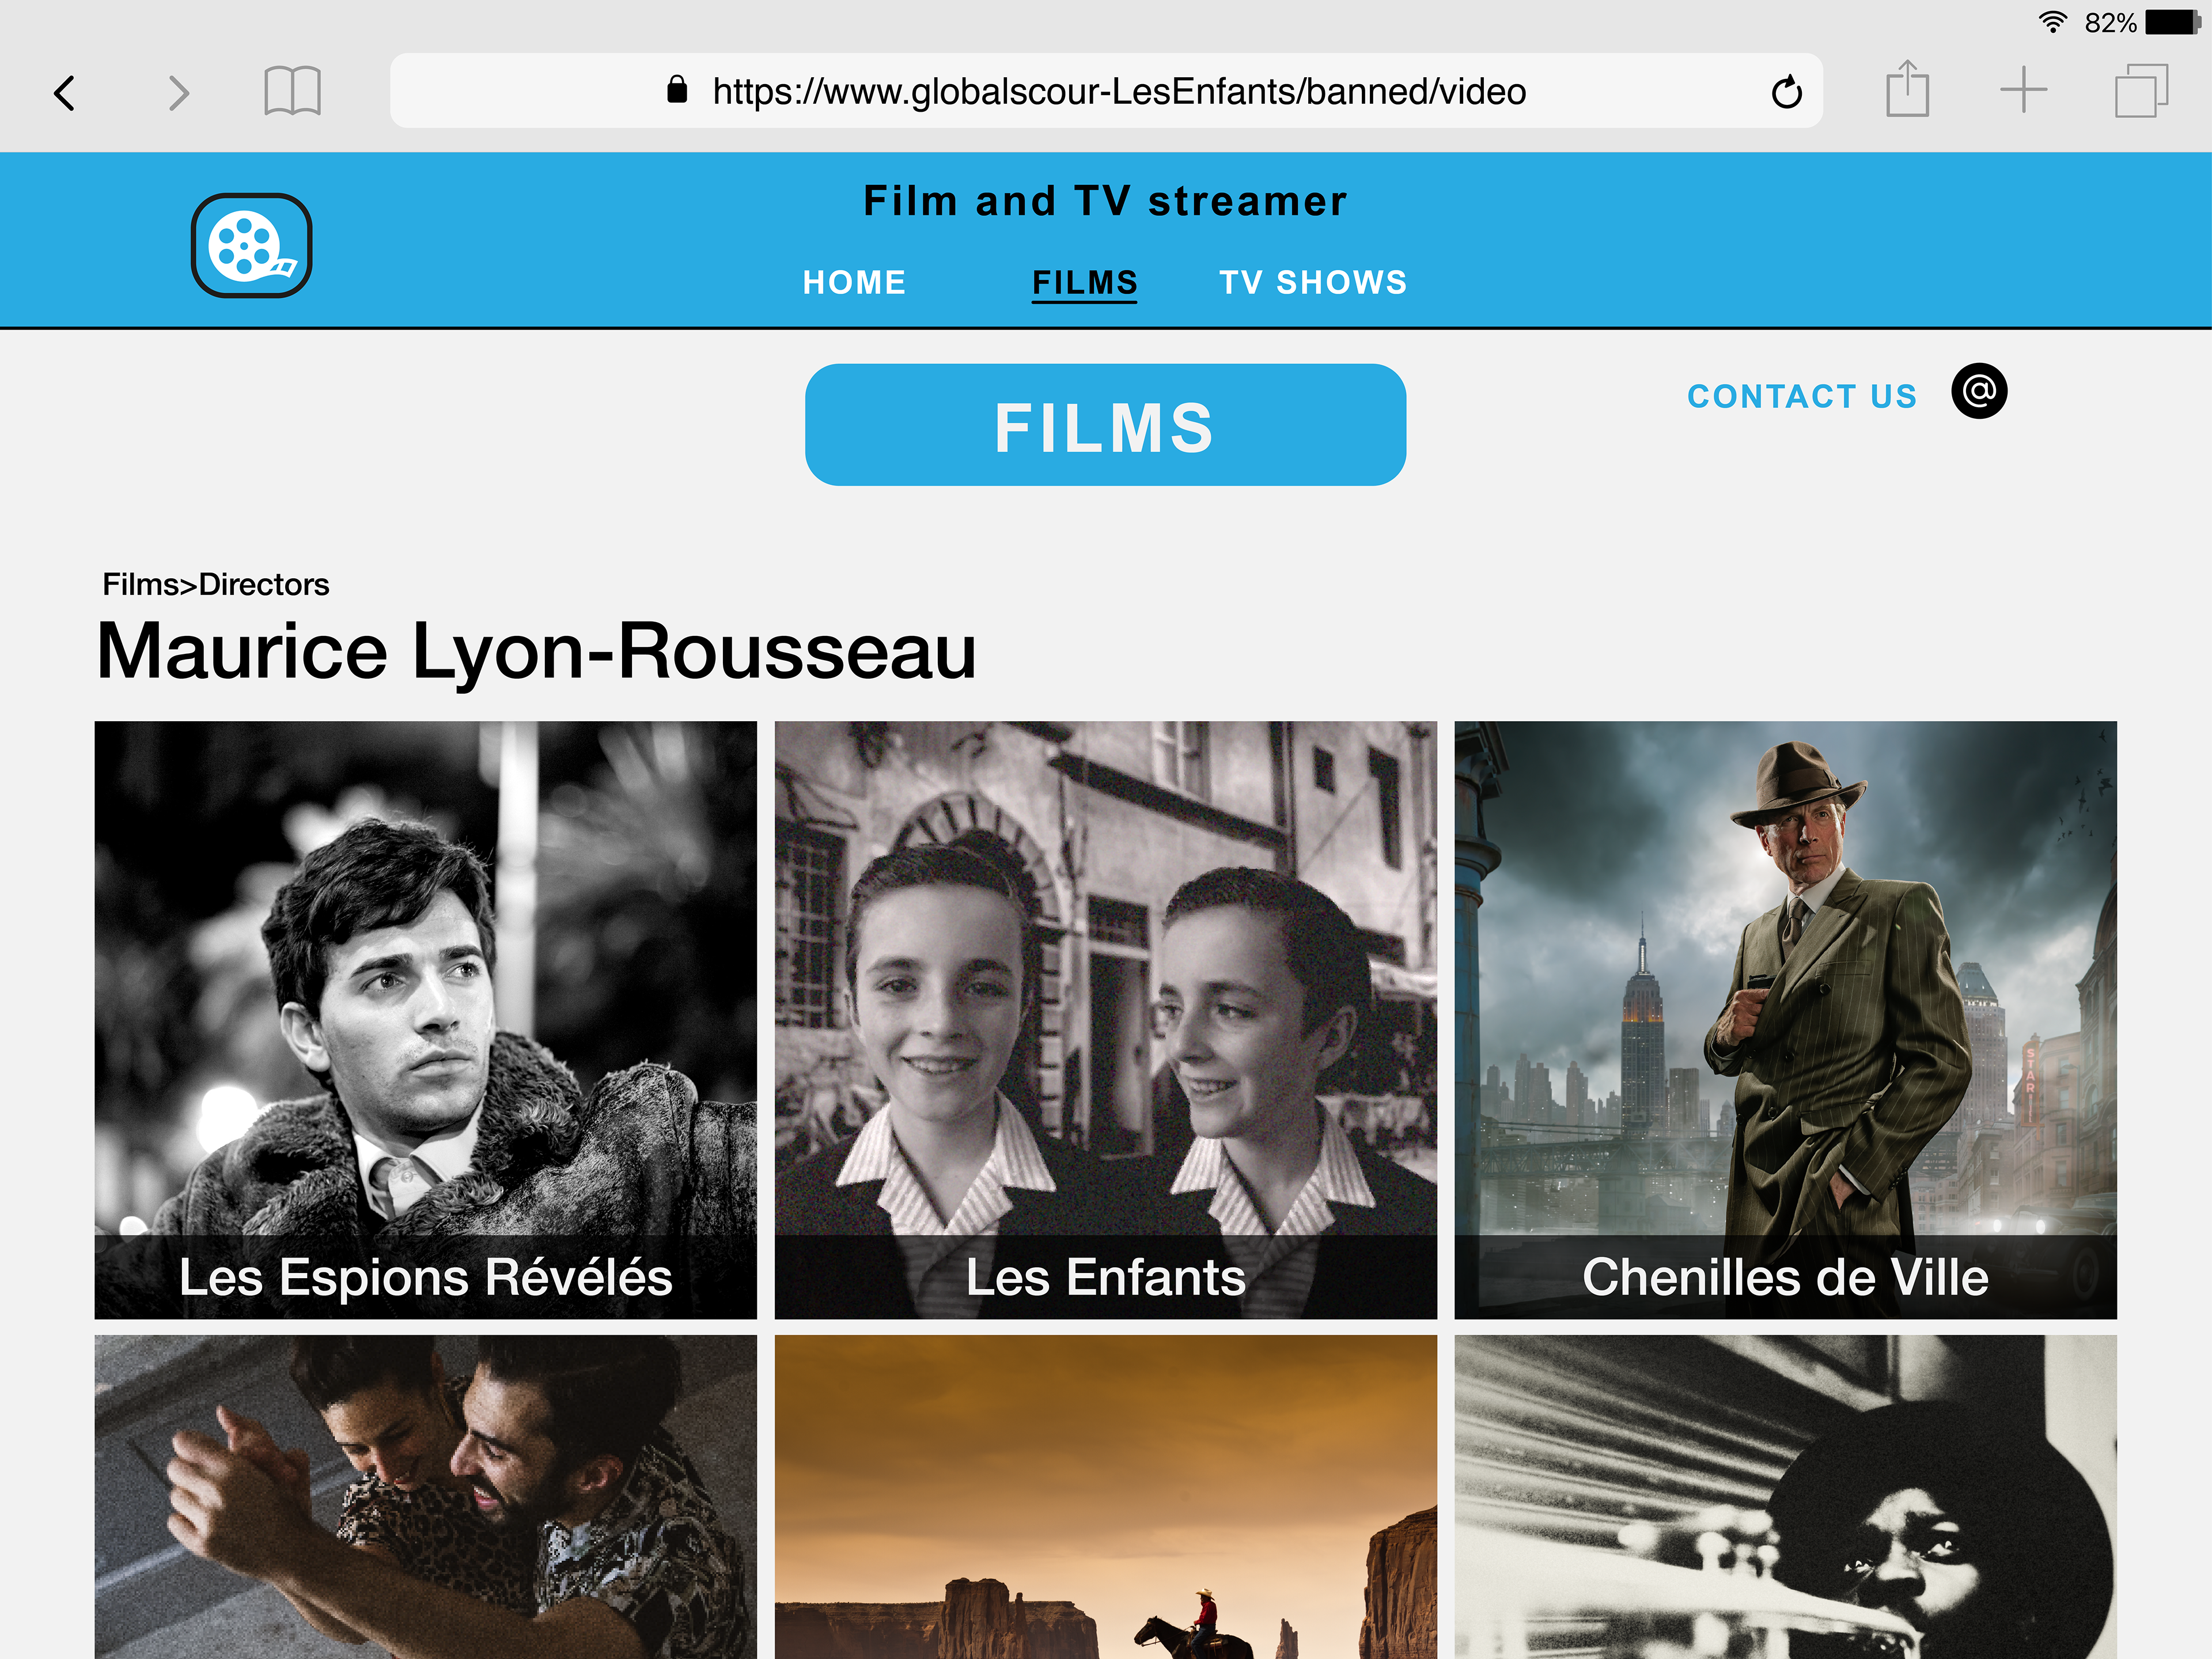Click the Films>Directors breadcrumb
The image size is (2212, 1659).
coord(216,585)
